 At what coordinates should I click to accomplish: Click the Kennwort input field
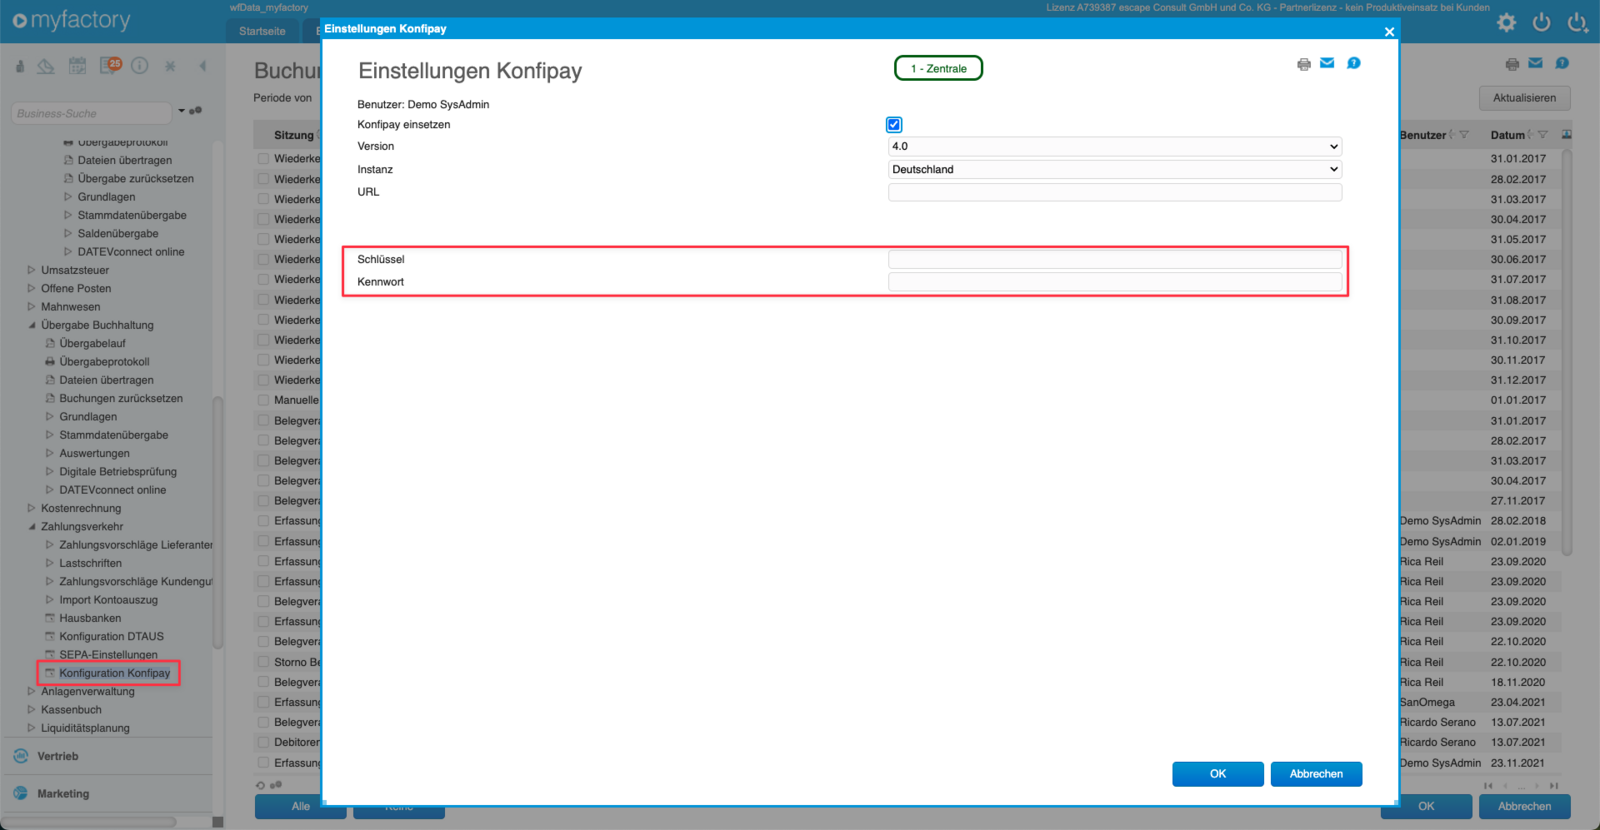1115,282
